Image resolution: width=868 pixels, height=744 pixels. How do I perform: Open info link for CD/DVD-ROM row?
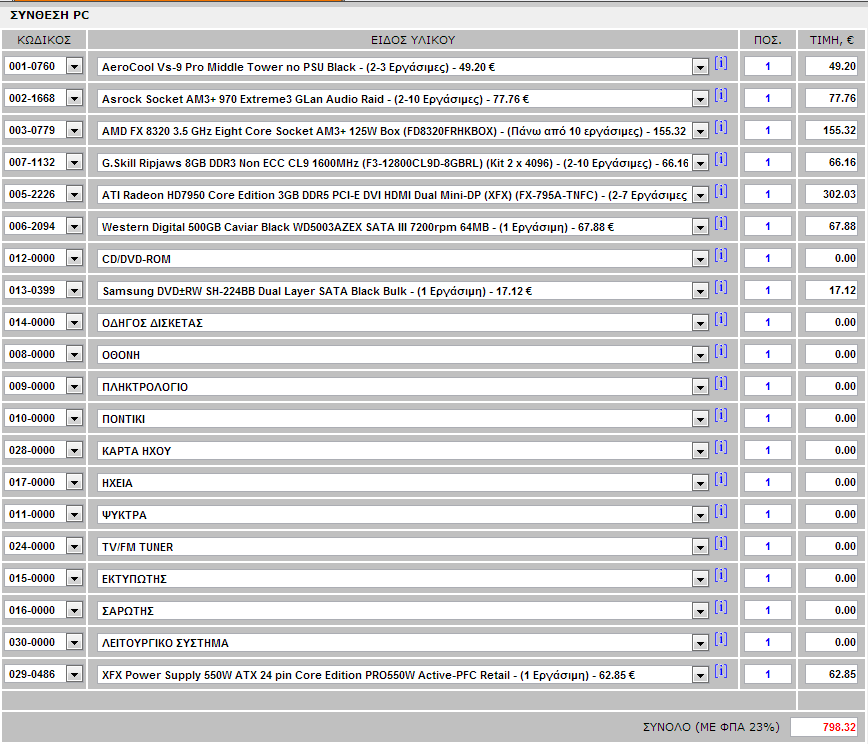[721, 256]
